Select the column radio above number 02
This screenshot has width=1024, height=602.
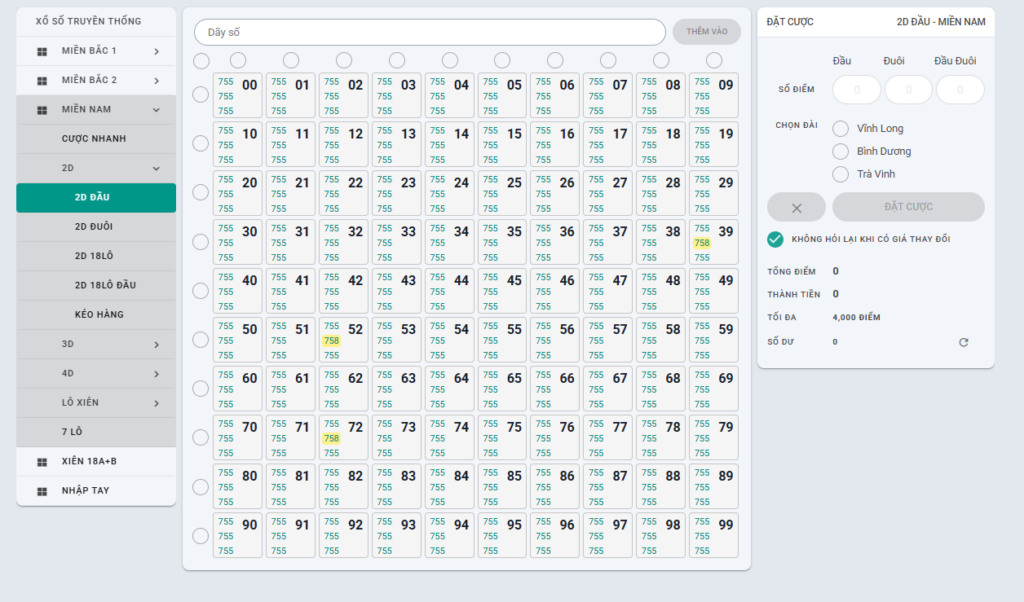coord(344,60)
